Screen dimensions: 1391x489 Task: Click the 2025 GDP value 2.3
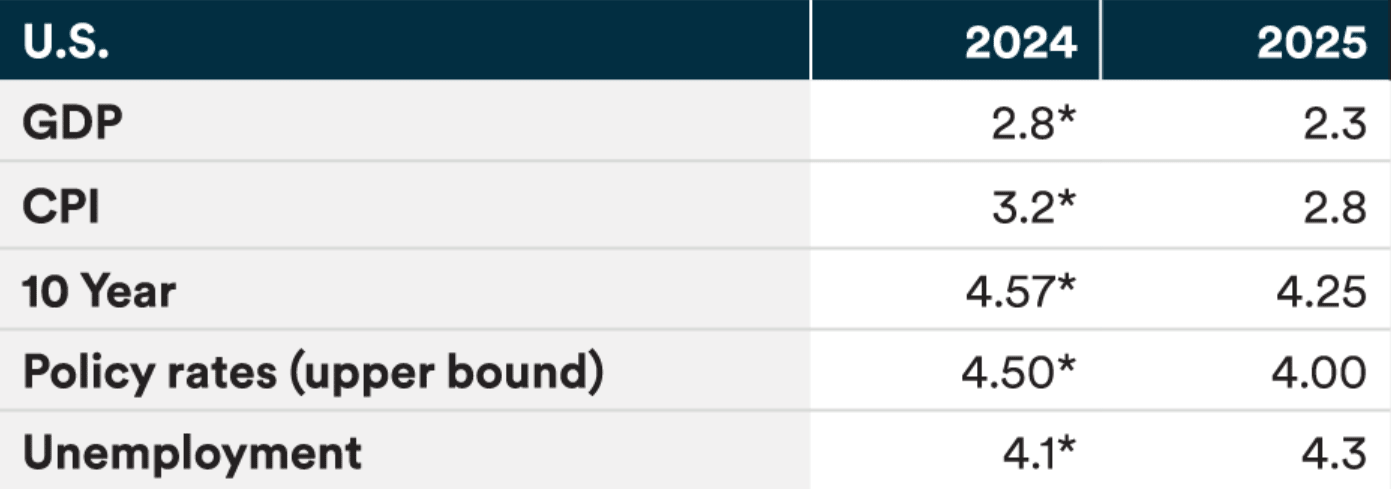tap(1333, 128)
